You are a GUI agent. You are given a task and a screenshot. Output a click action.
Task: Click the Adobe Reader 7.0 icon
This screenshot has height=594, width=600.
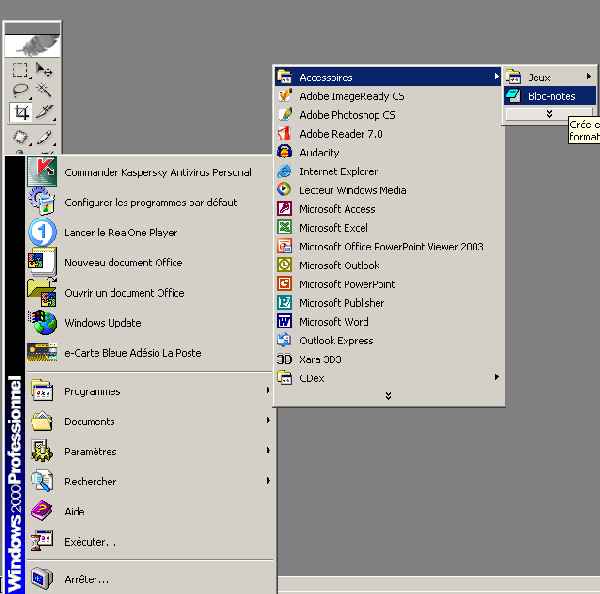pos(284,134)
